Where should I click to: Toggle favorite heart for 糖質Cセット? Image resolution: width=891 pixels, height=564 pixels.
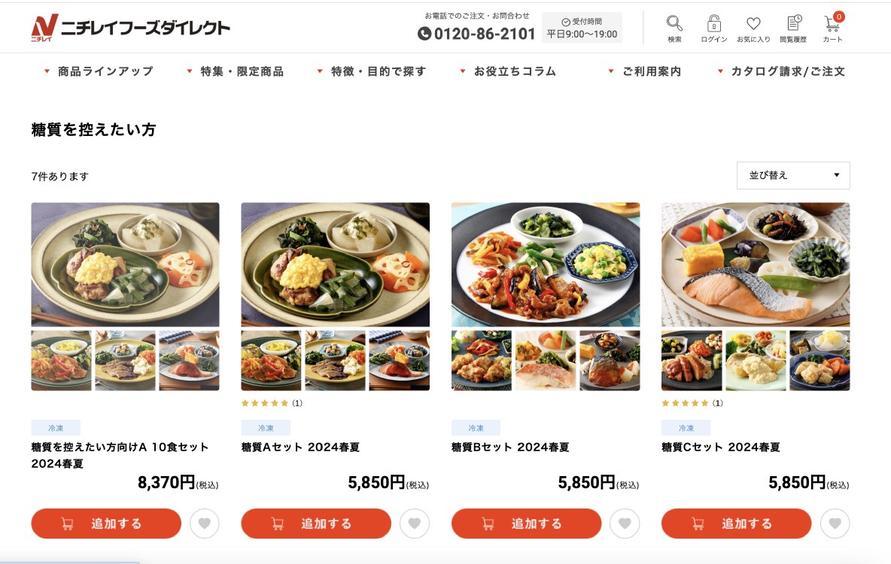(835, 524)
